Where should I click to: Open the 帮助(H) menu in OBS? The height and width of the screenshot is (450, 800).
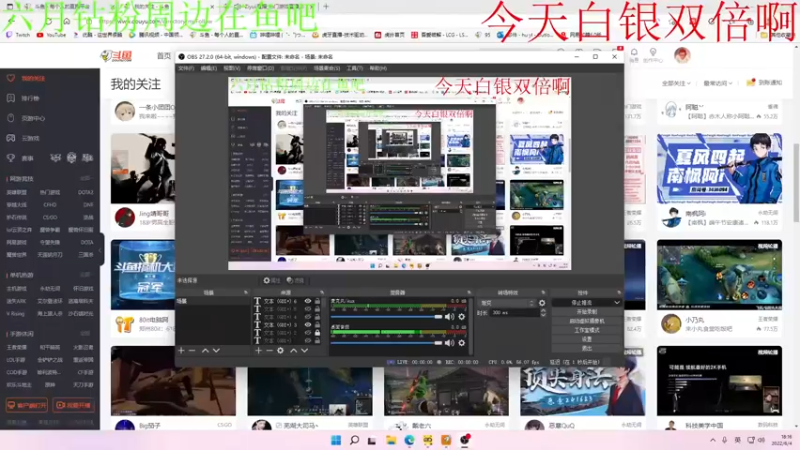click(378, 68)
